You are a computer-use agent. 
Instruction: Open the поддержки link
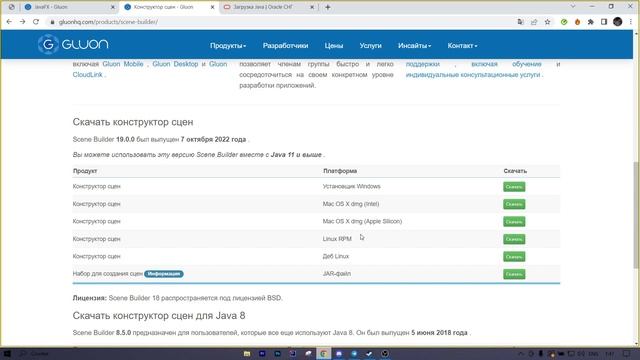(x=422, y=64)
